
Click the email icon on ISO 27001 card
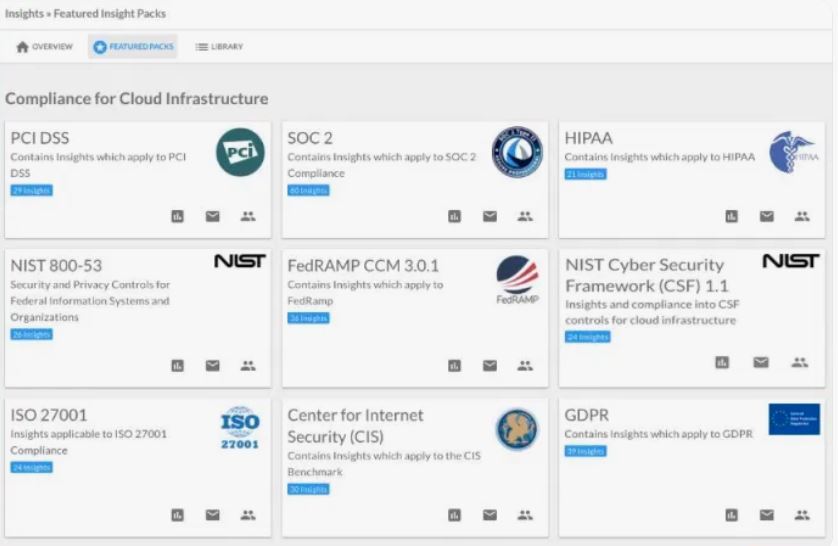[213, 515]
